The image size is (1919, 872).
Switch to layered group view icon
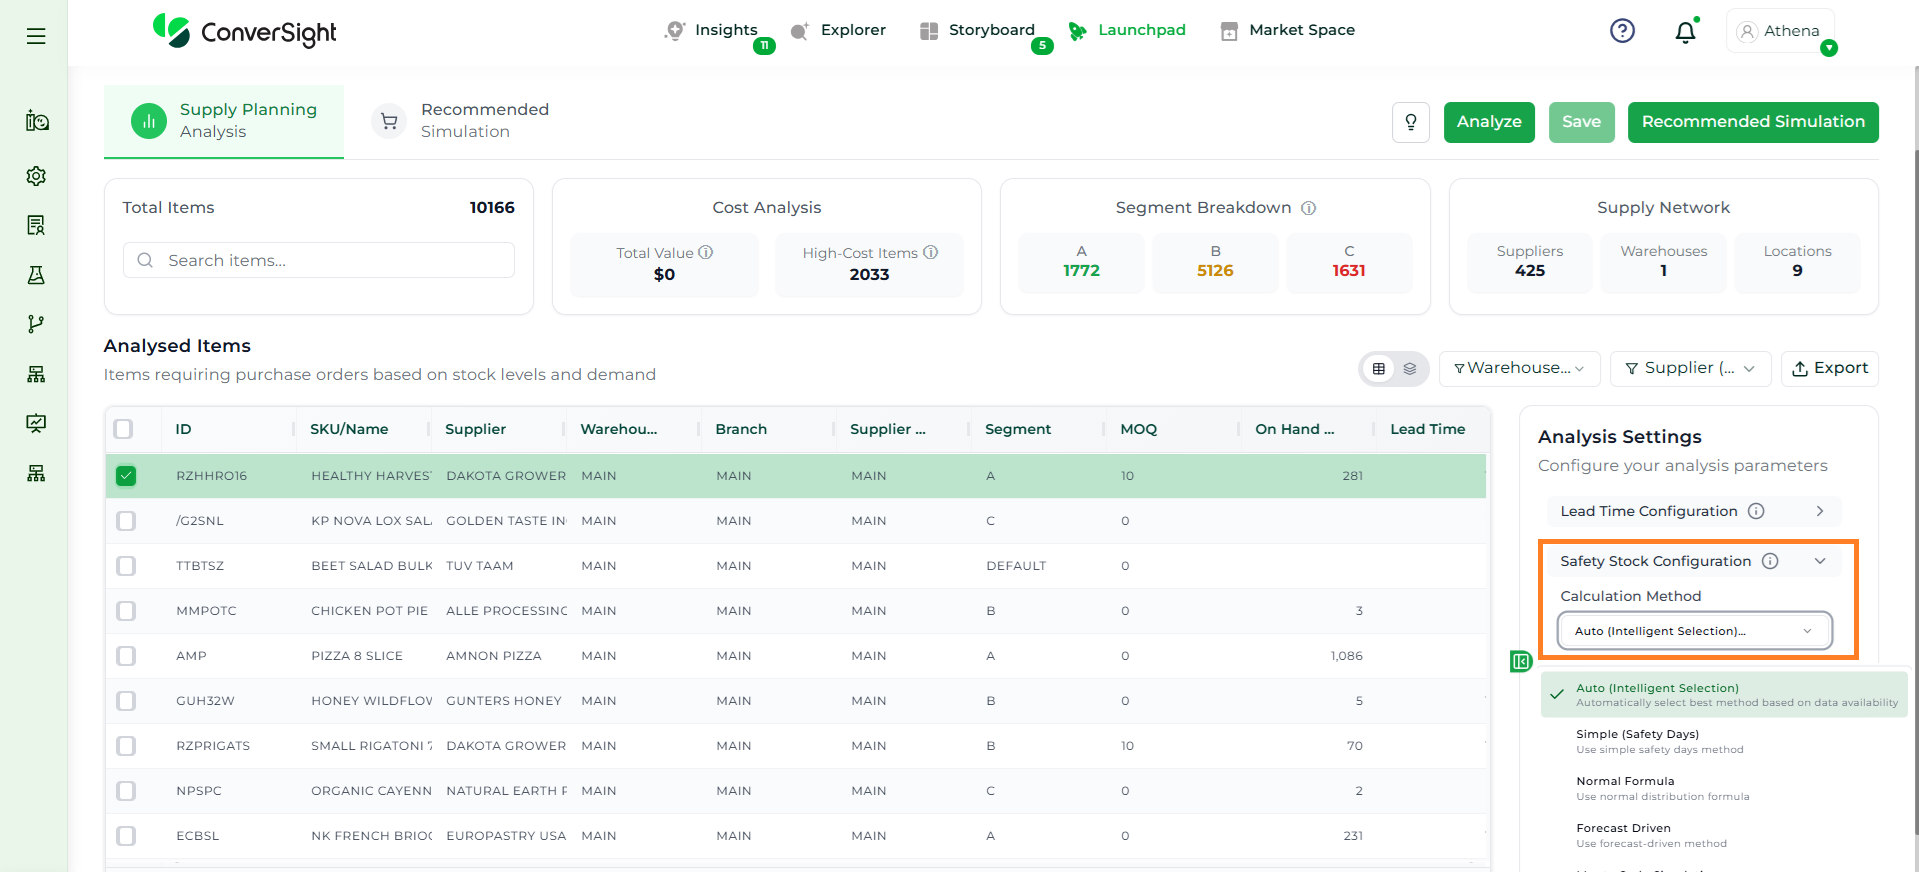[x=1410, y=369]
